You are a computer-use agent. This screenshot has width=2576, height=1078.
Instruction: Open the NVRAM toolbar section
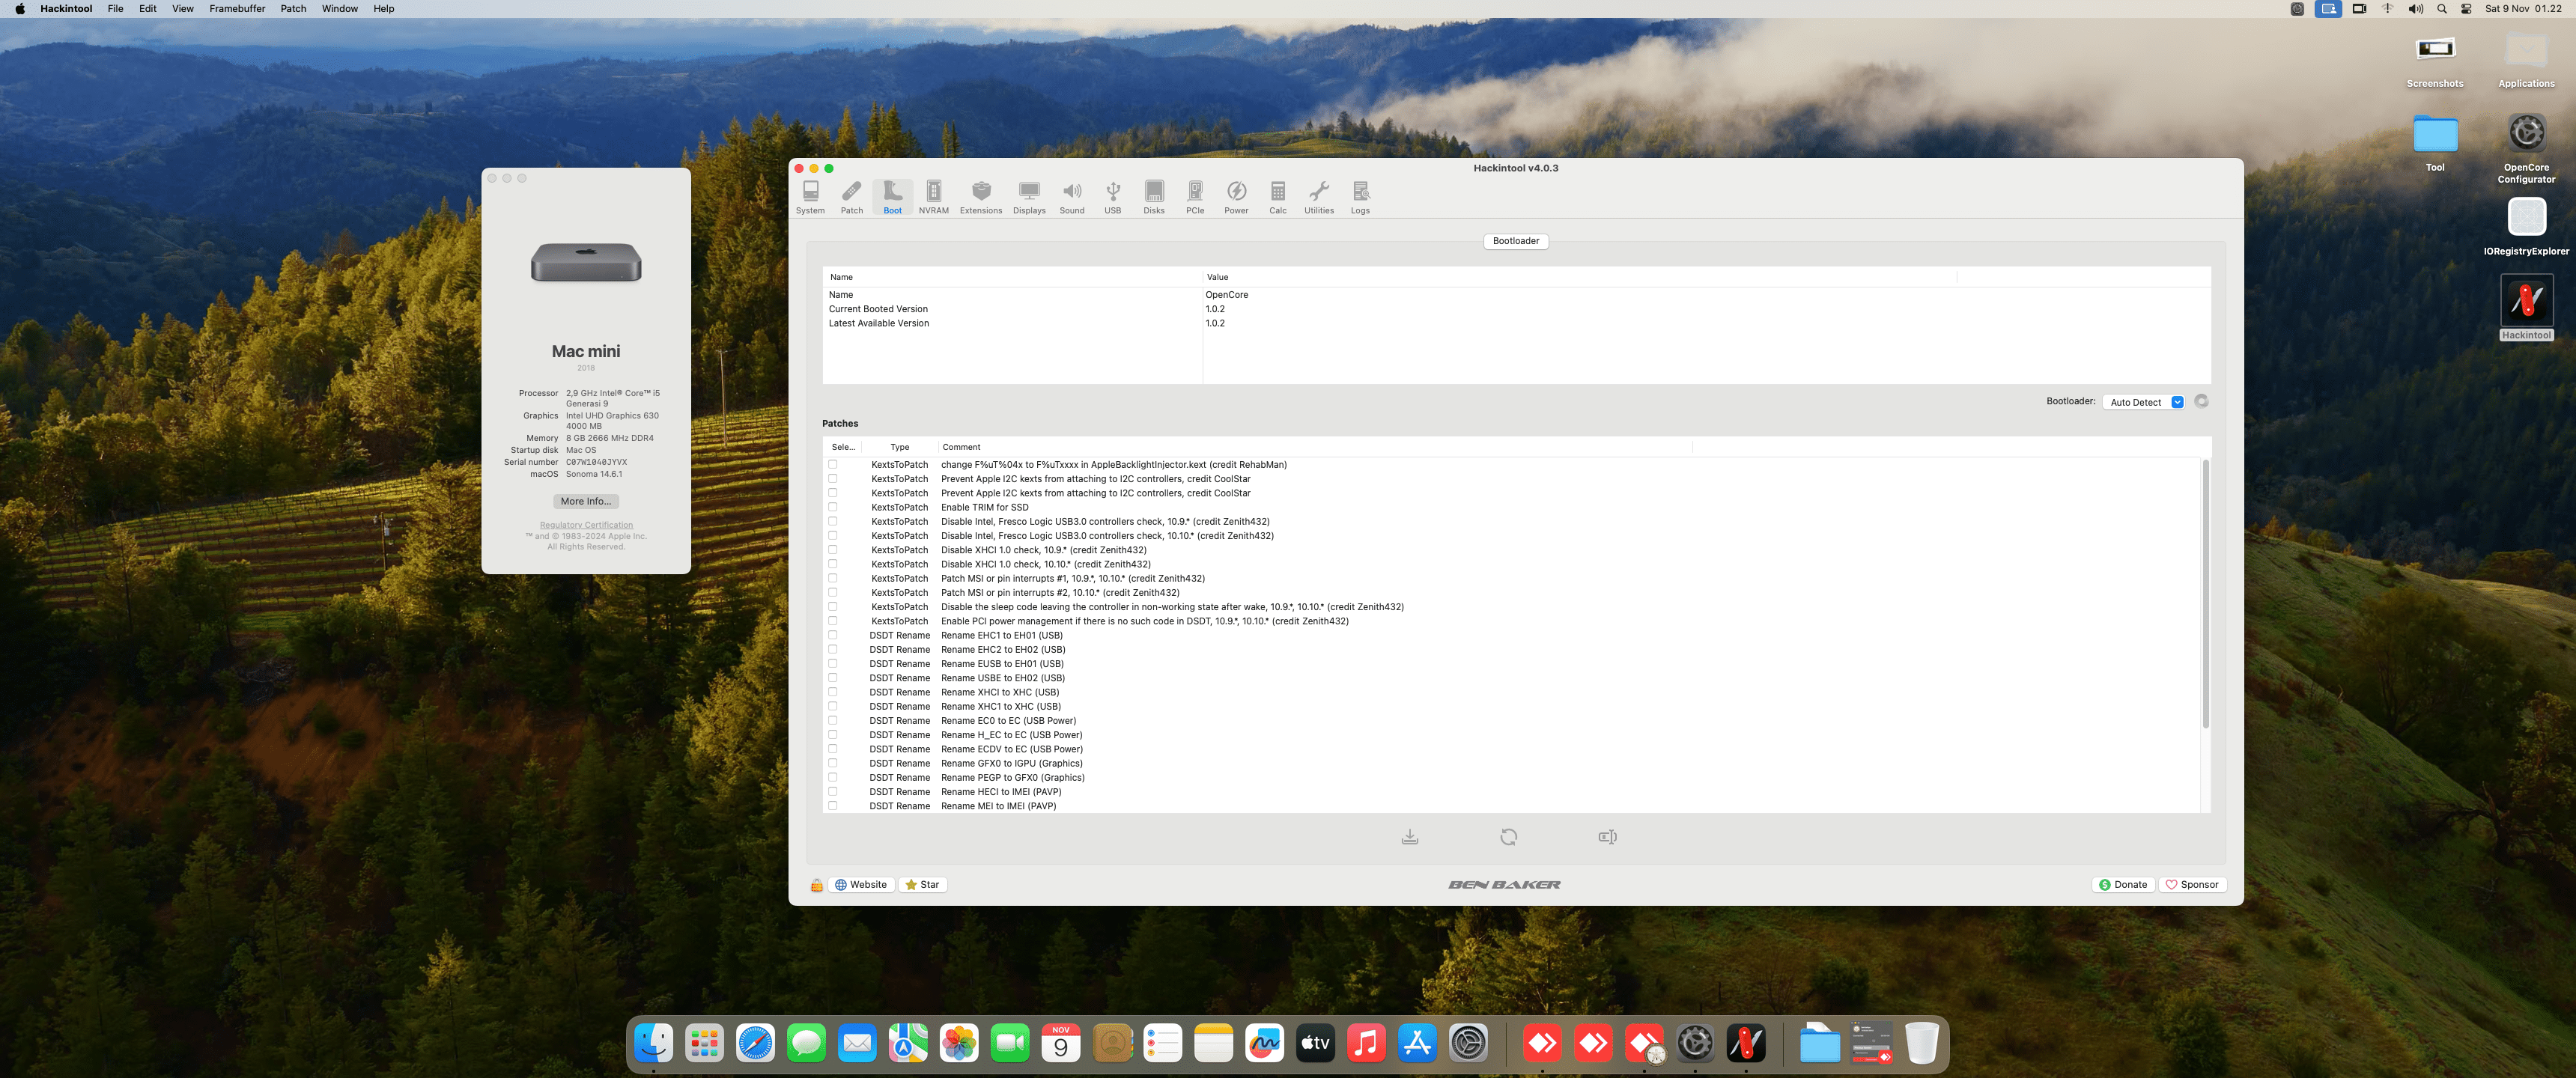click(933, 197)
